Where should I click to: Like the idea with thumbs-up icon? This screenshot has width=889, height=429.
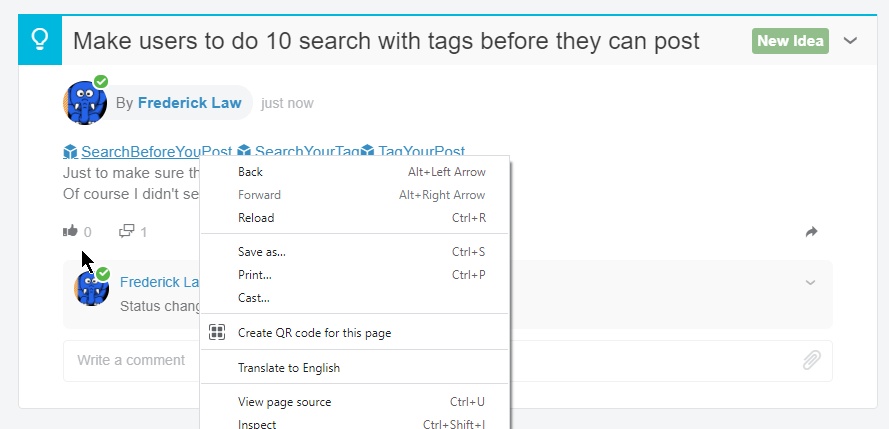pyautogui.click(x=70, y=231)
